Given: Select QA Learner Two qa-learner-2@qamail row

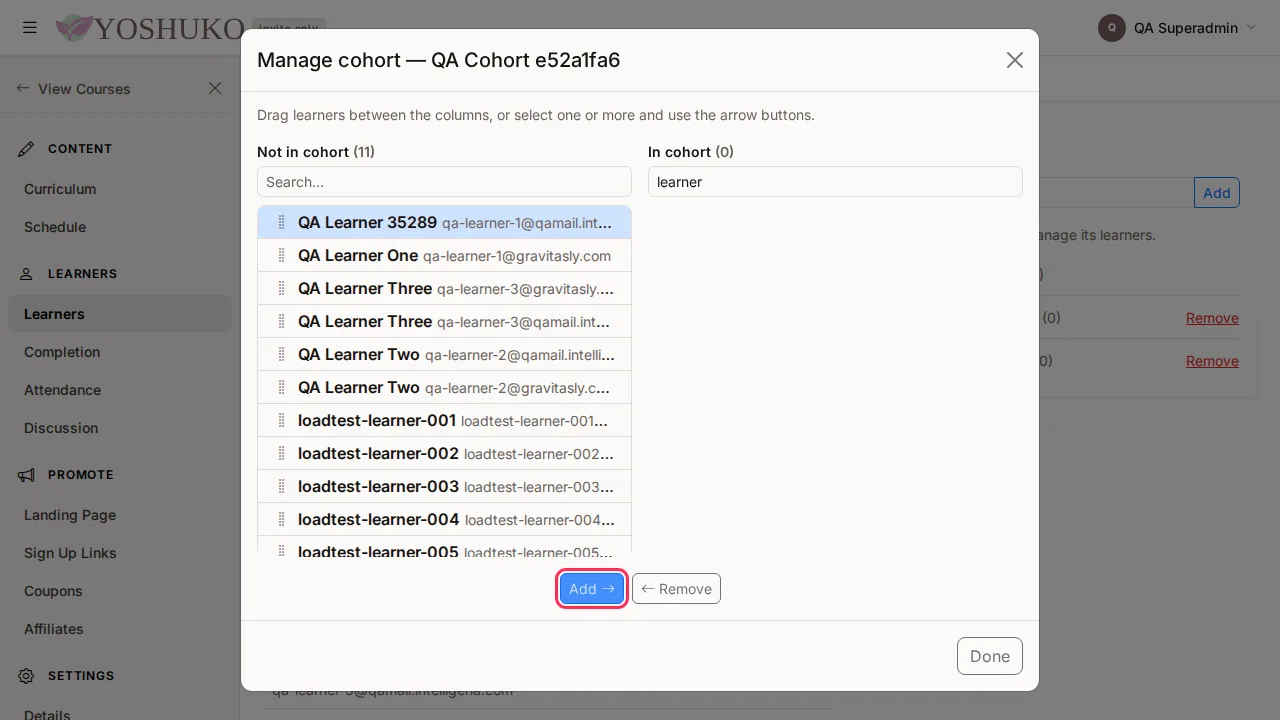Looking at the screenshot, I should [x=444, y=354].
